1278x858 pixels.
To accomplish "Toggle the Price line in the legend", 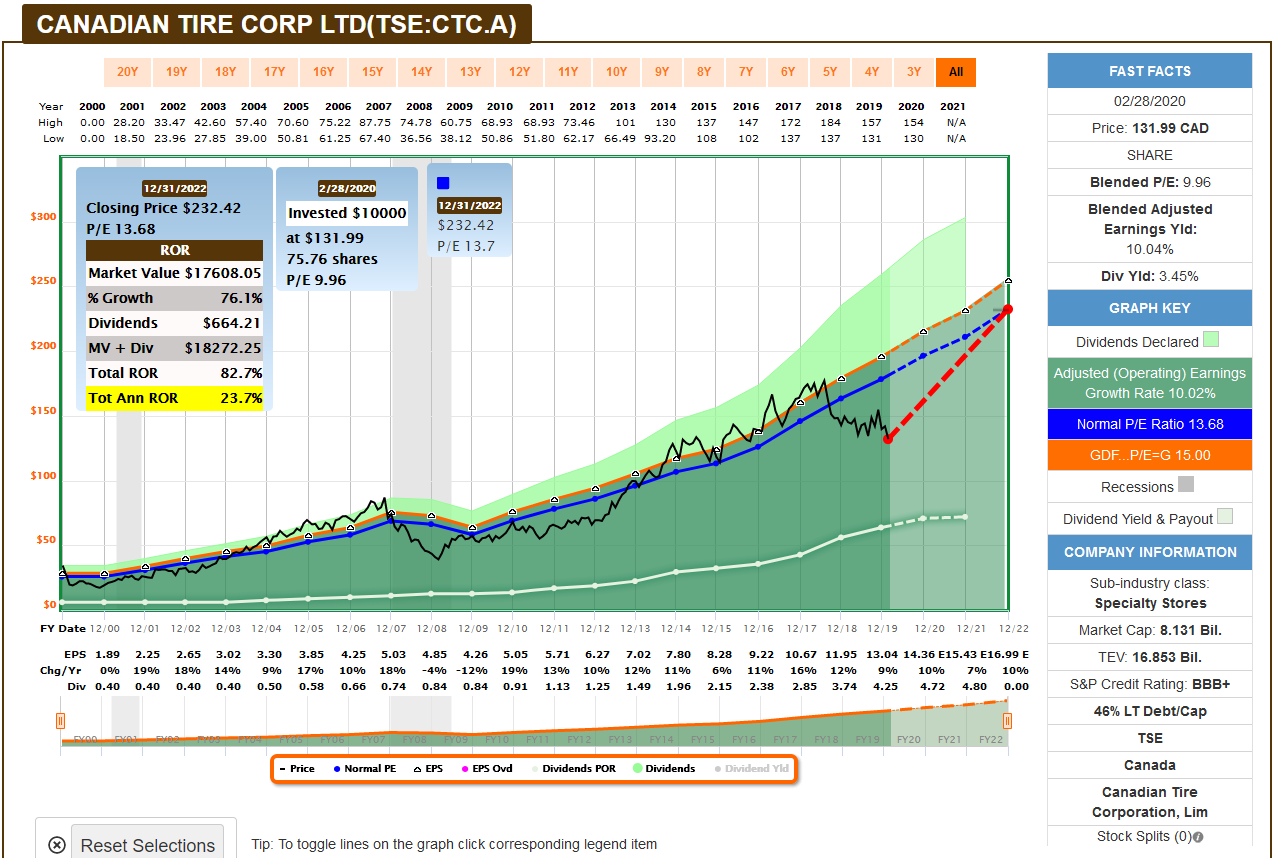I will coord(297,769).
